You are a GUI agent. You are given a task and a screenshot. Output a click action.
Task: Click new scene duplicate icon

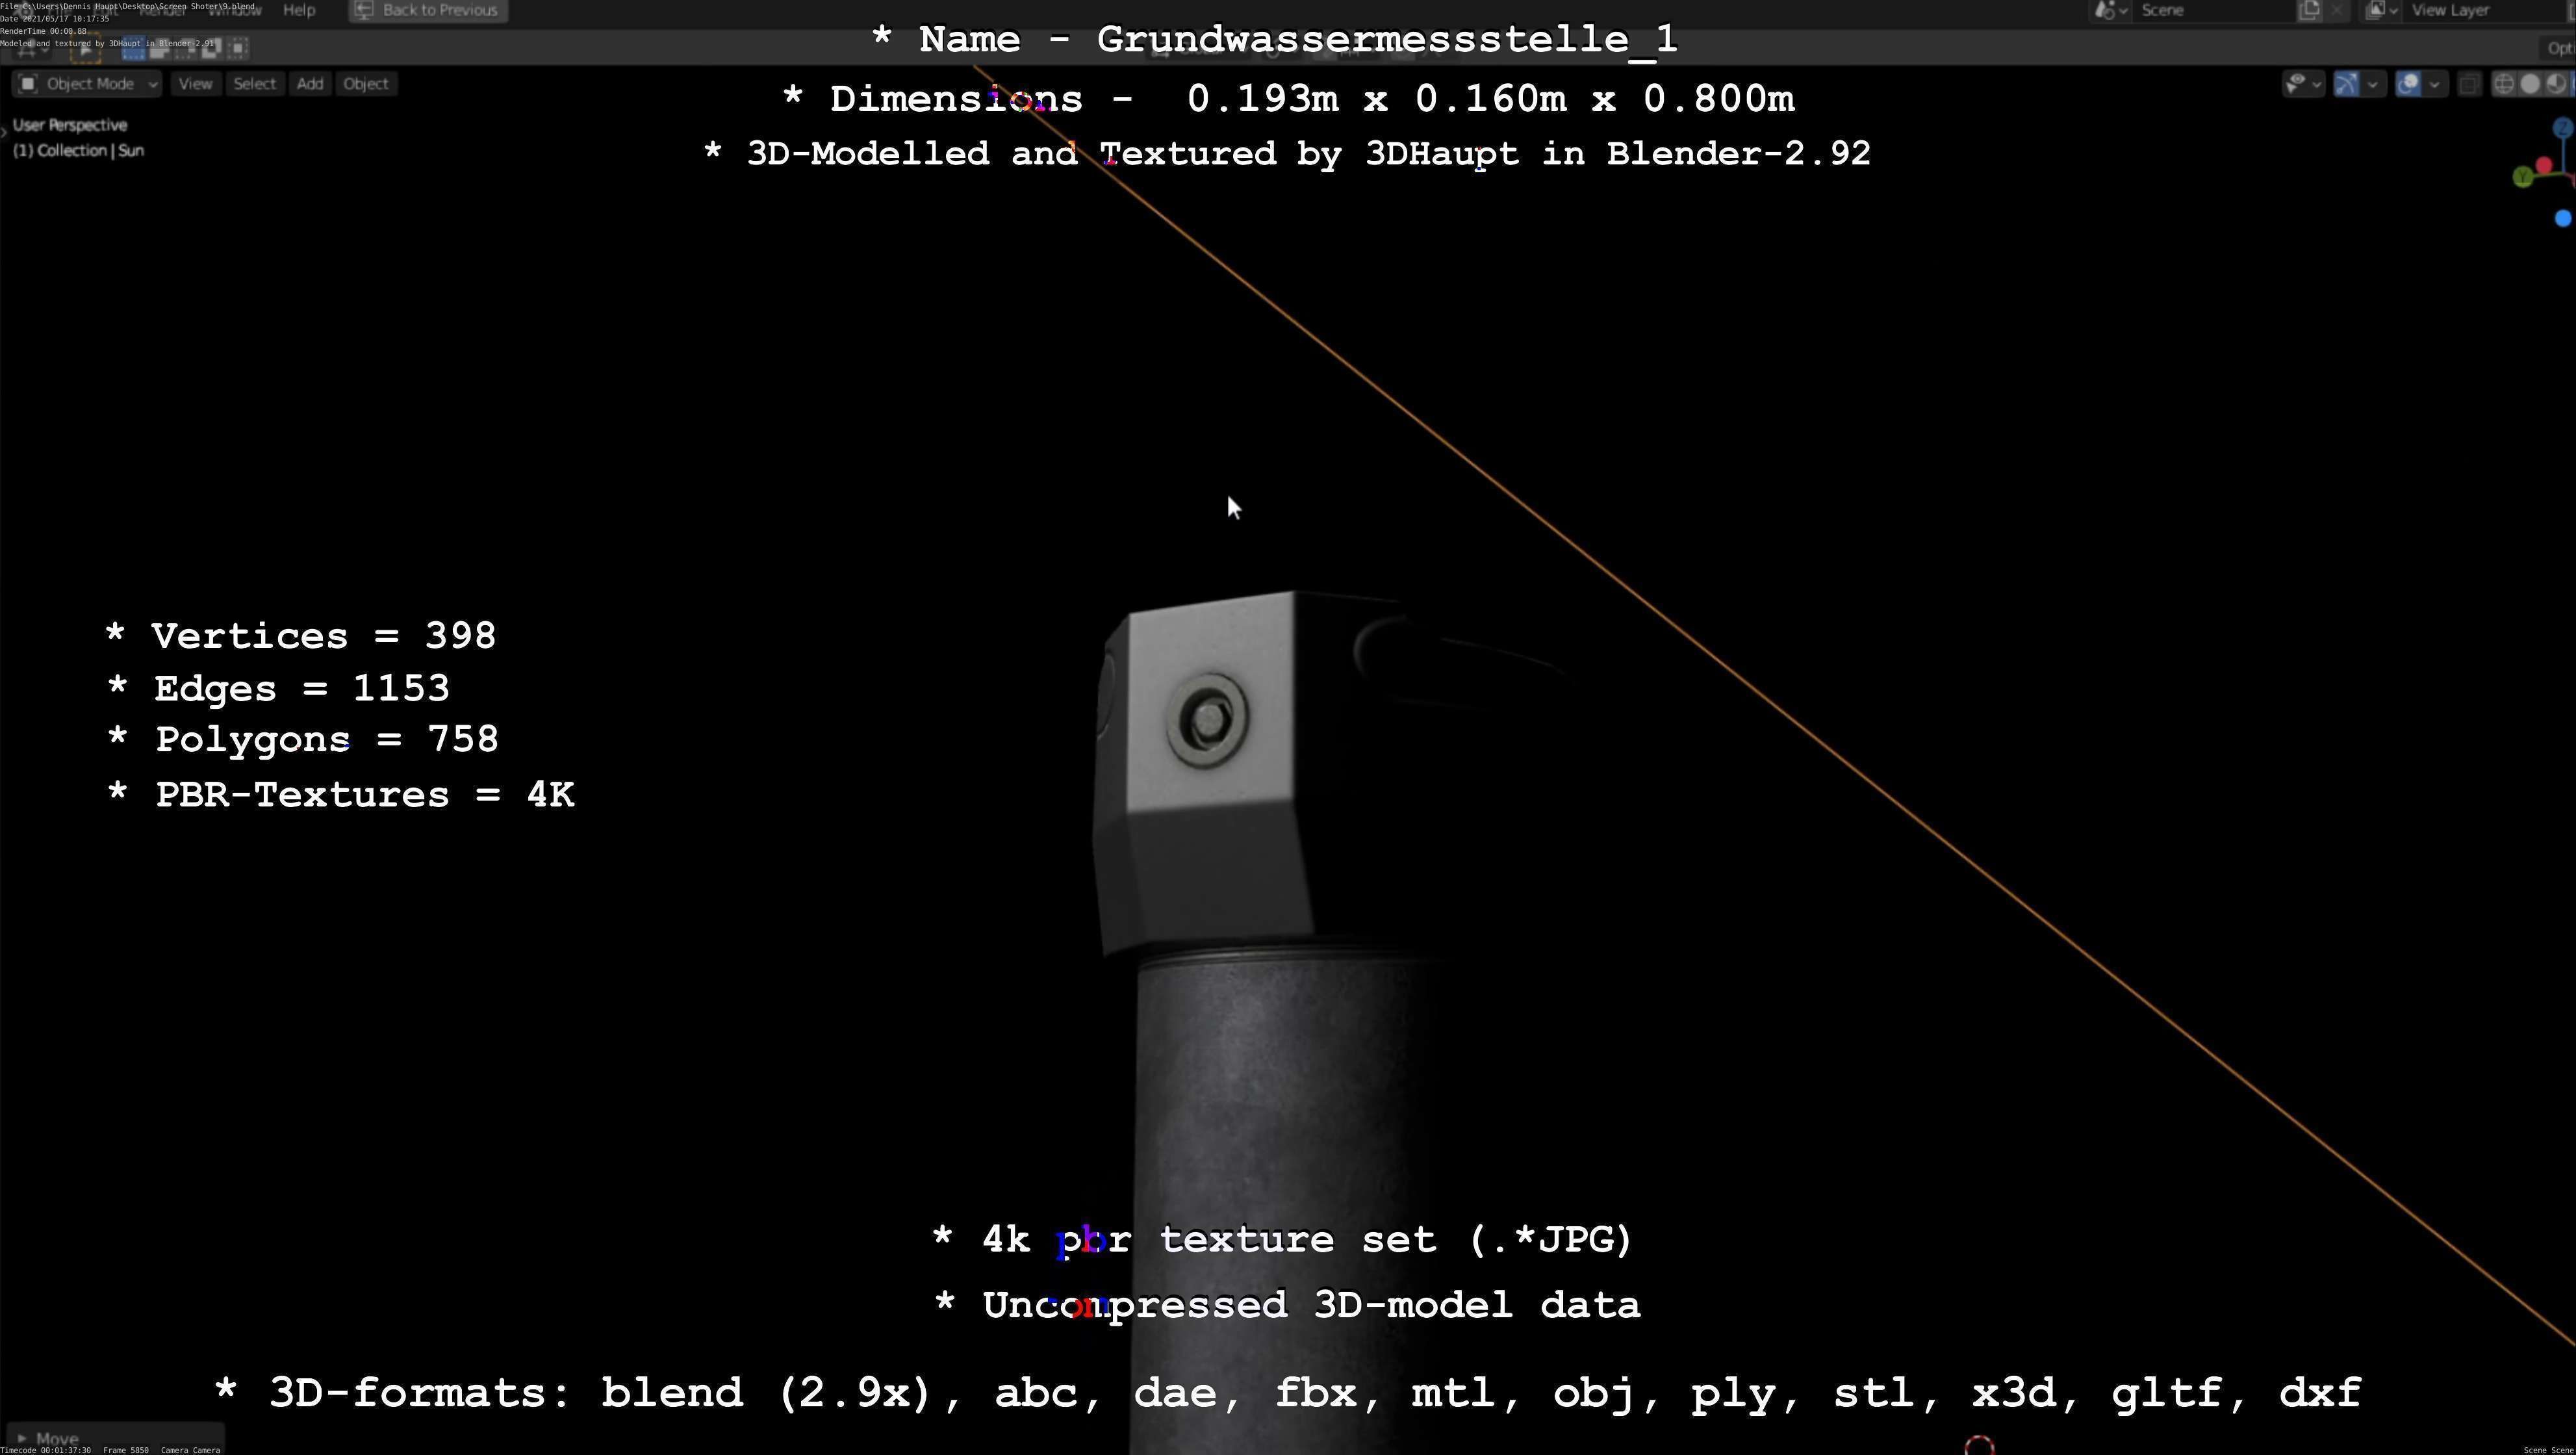[x=2309, y=10]
